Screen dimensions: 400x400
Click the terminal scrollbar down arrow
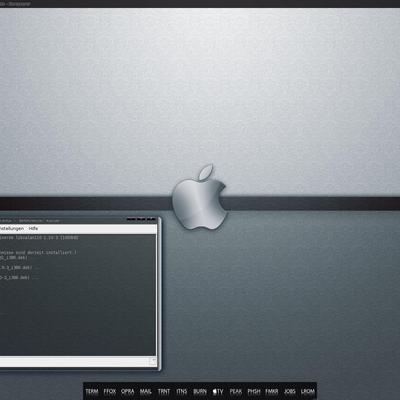pos(153,361)
